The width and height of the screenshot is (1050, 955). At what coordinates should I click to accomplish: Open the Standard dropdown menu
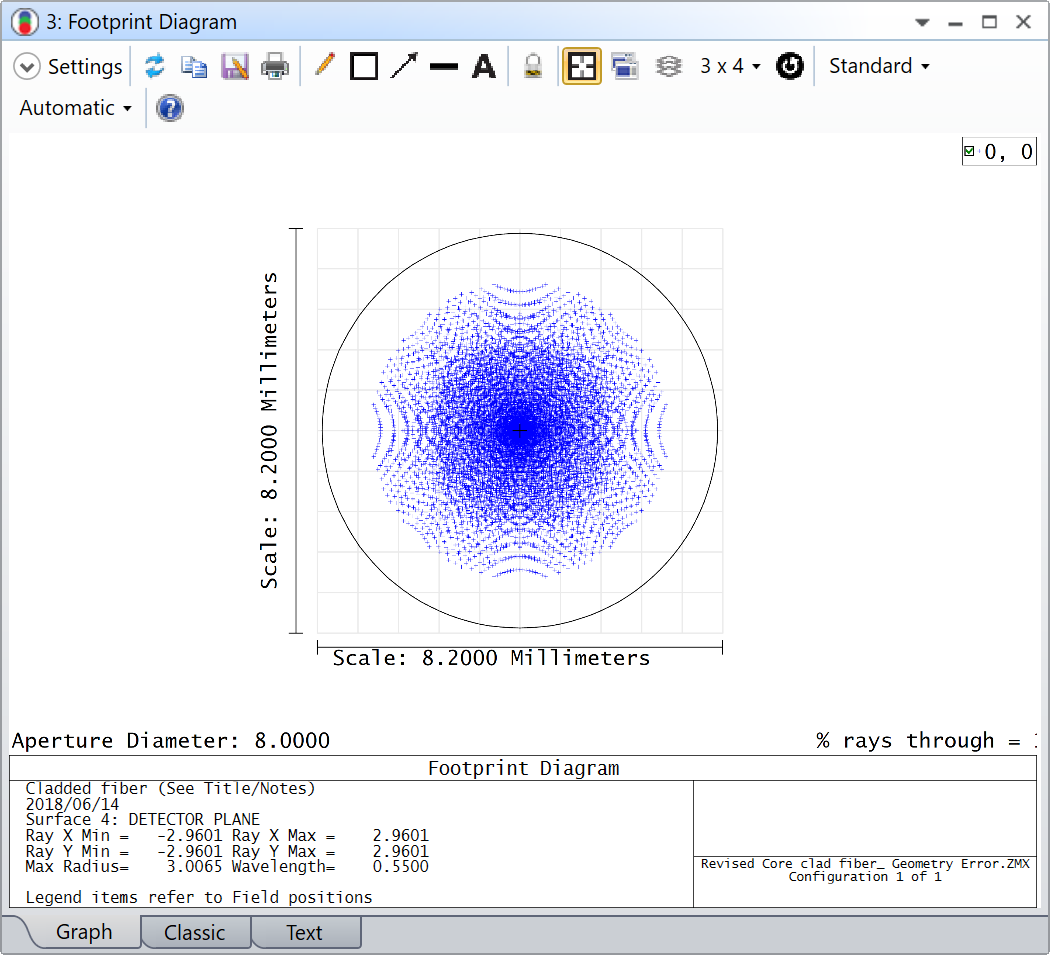point(879,66)
